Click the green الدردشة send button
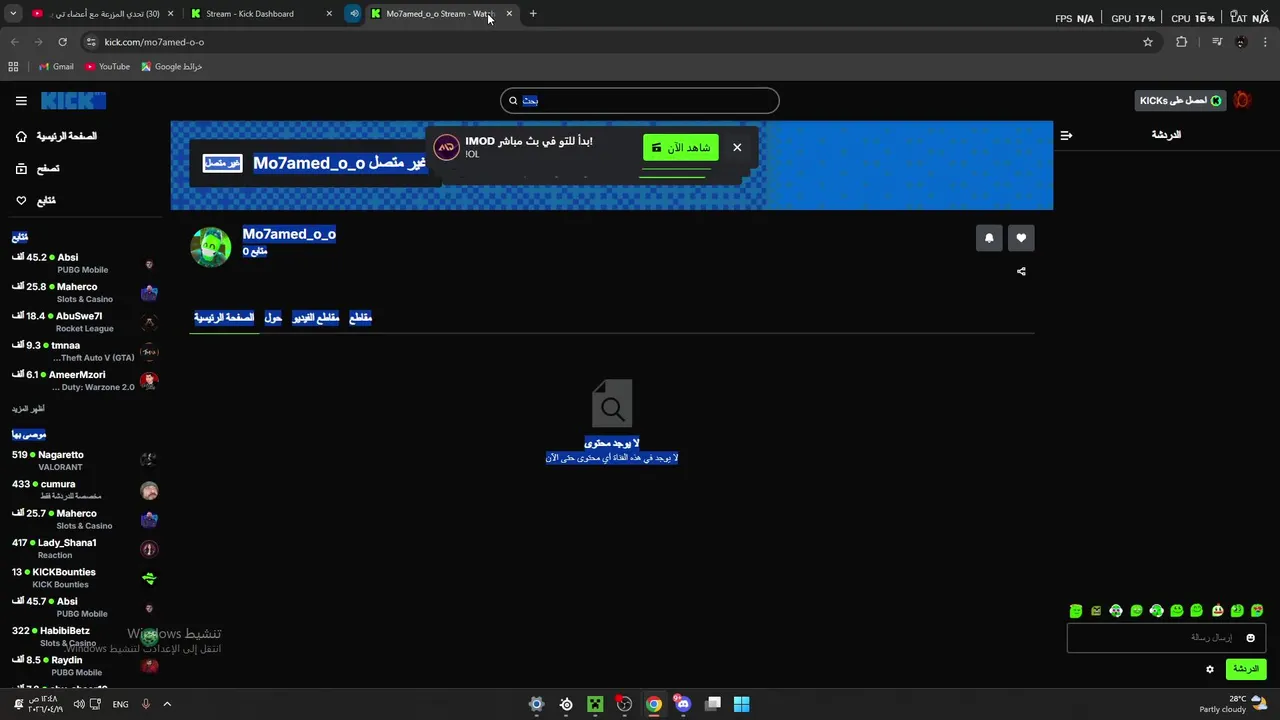This screenshot has height=720, width=1280. pos(1245,669)
